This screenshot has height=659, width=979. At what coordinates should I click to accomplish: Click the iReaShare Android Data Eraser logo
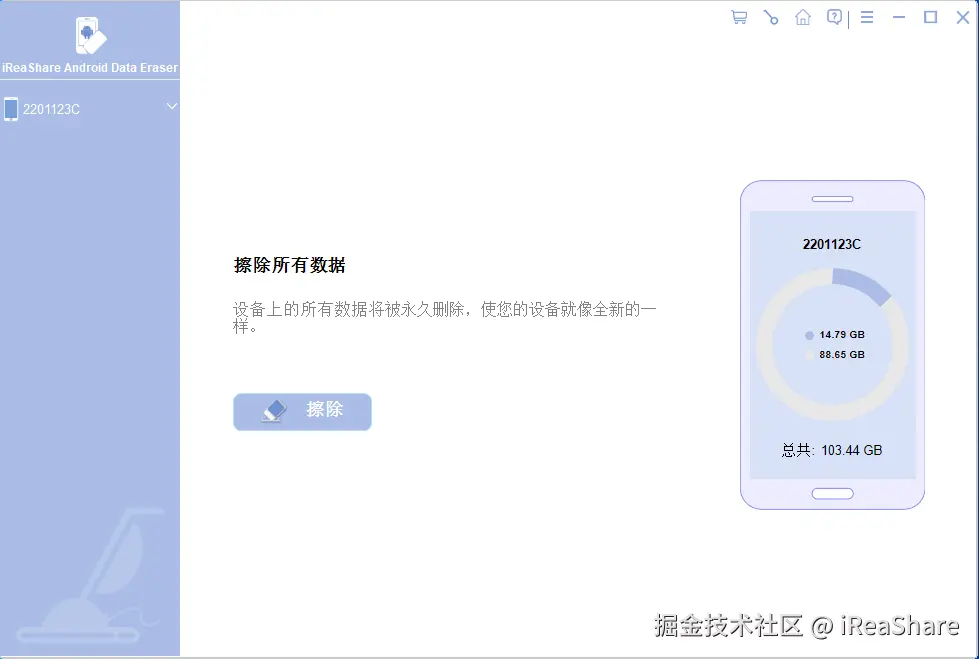(x=88, y=40)
